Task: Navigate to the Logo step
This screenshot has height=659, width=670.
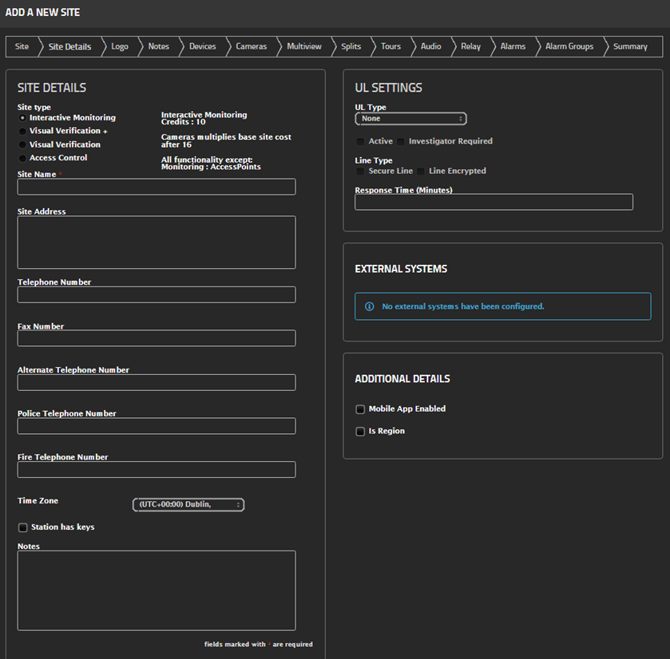Action: [120, 47]
